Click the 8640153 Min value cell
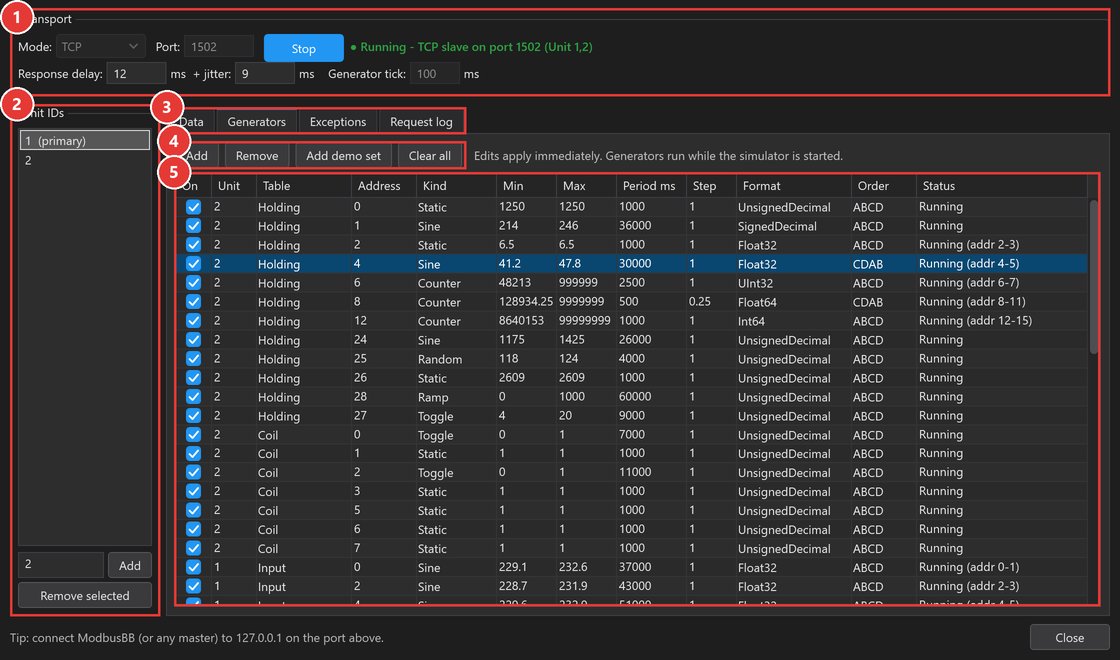Image resolution: width=1120 pixels, height=660 pixels. pyautogui.click(x=526, y=320)
